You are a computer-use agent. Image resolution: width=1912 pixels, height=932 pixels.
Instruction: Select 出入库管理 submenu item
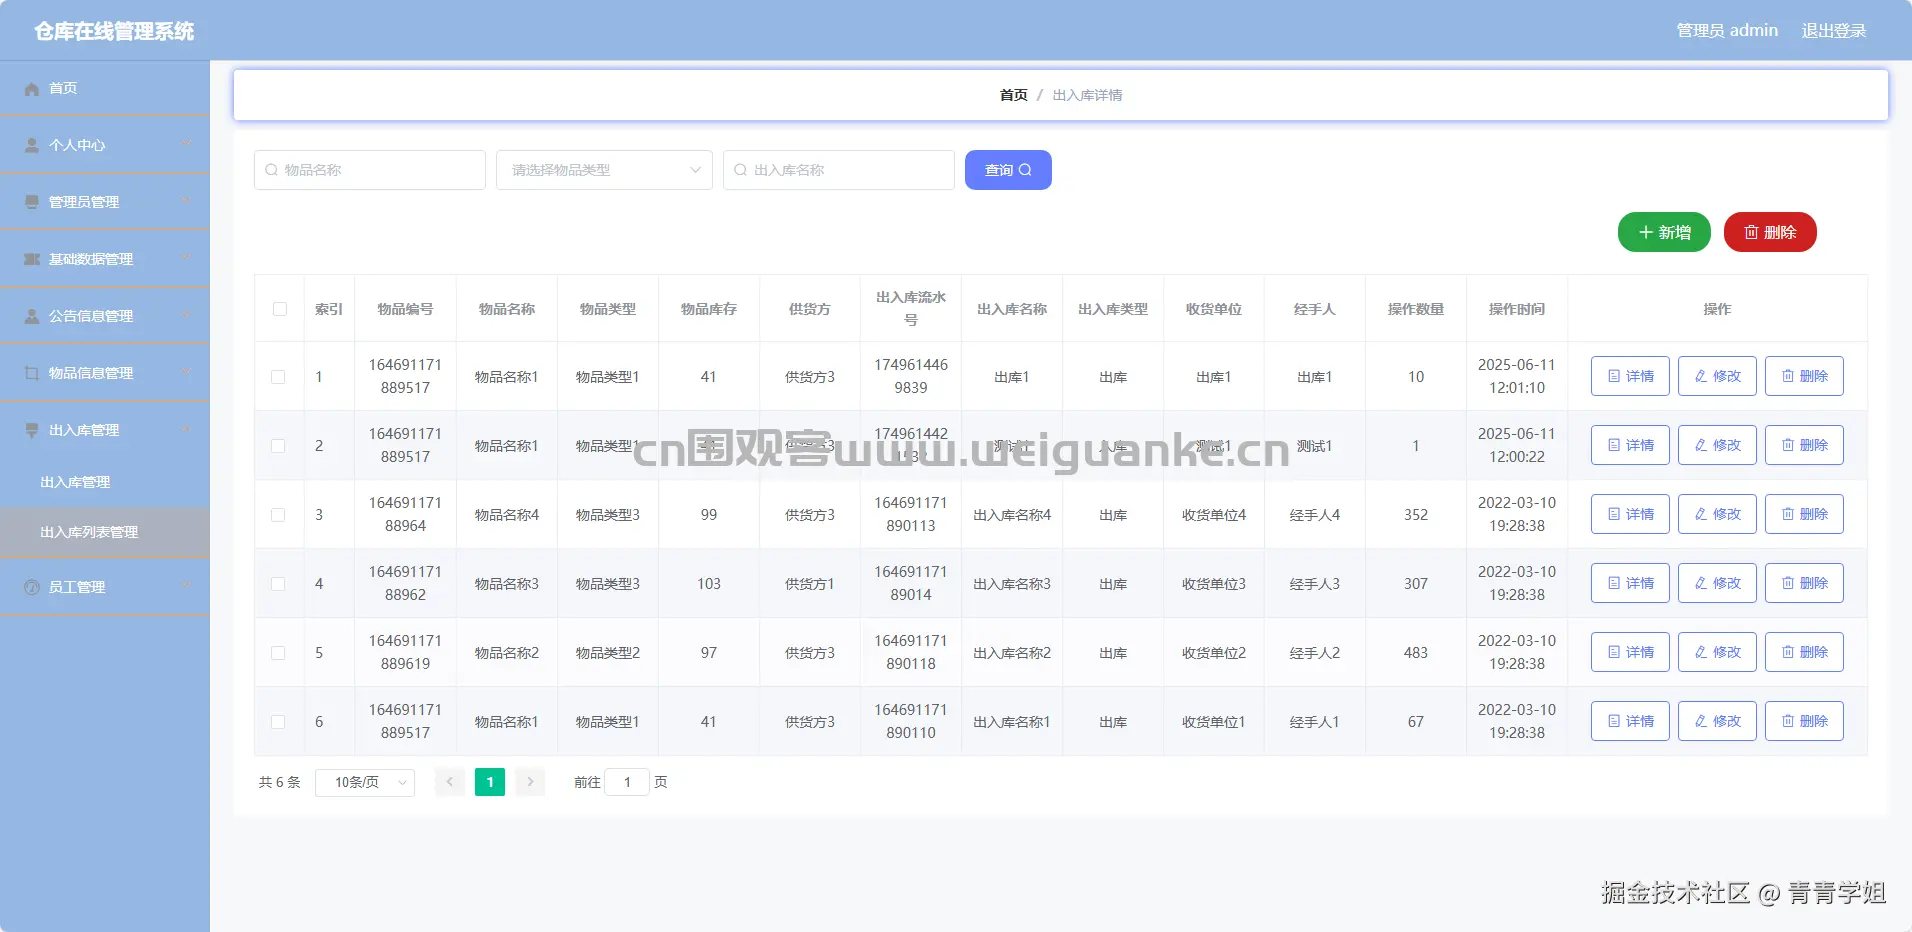coord(105,483)
